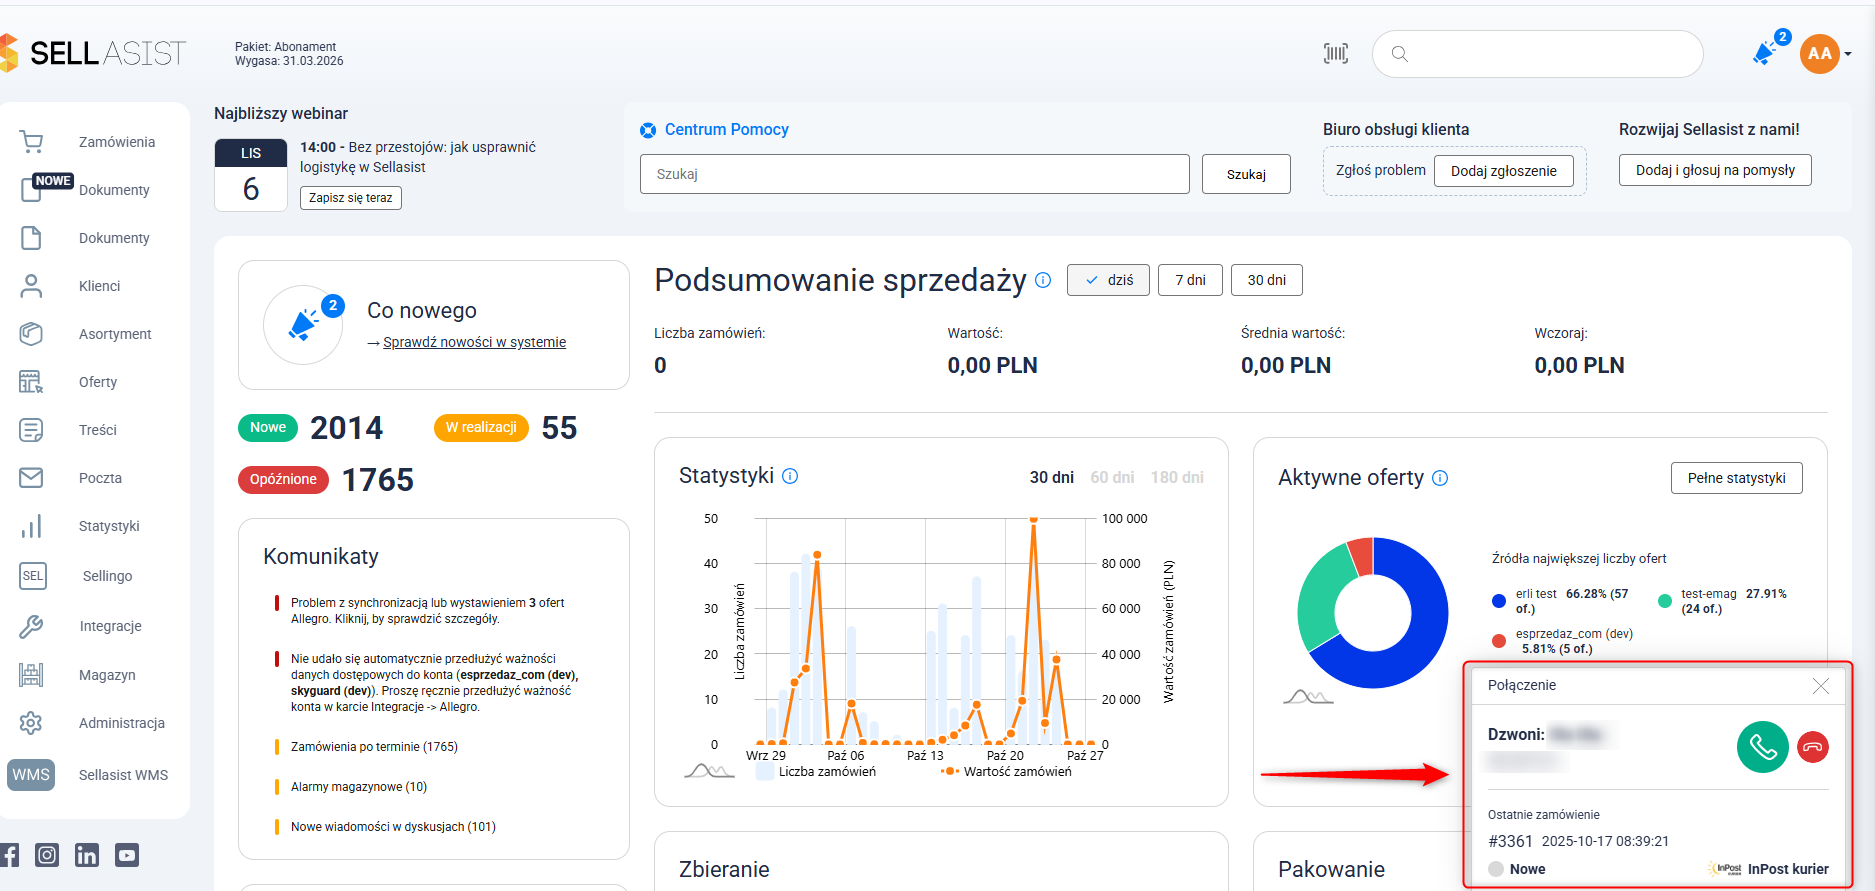Select the 7 dni summary range
Image resolution: width=1875 pixels, height=891 pixels.
coord(1190,280)
